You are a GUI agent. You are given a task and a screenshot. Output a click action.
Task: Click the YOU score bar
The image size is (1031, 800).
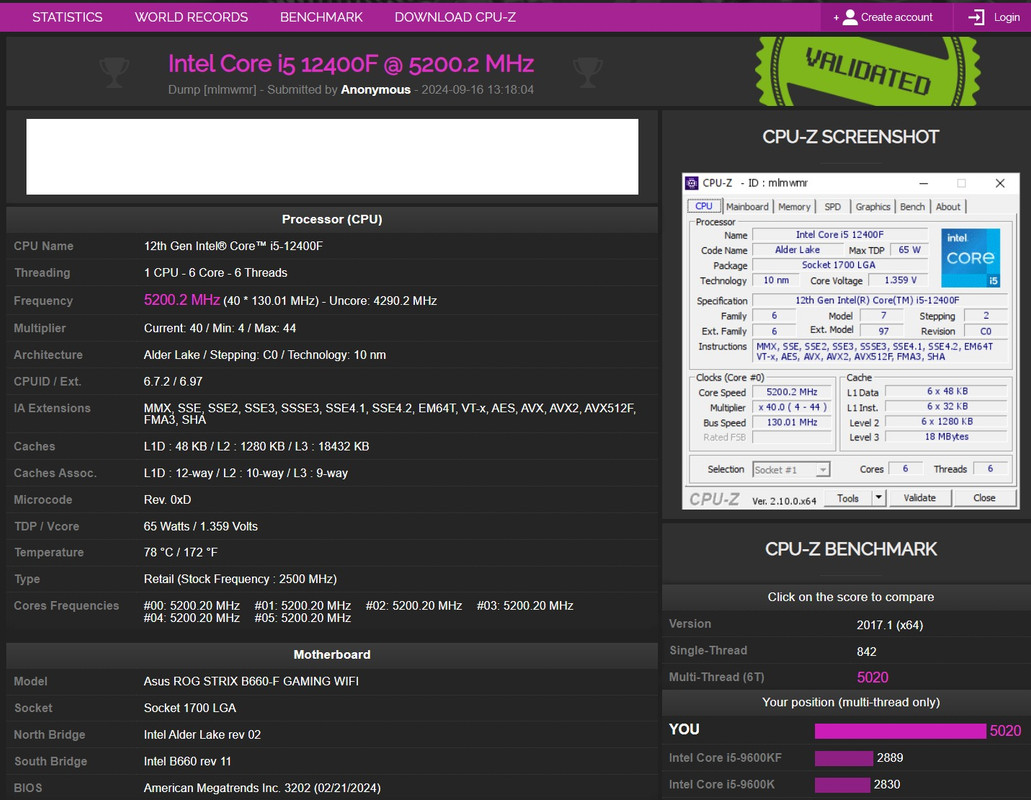(900, 730)
